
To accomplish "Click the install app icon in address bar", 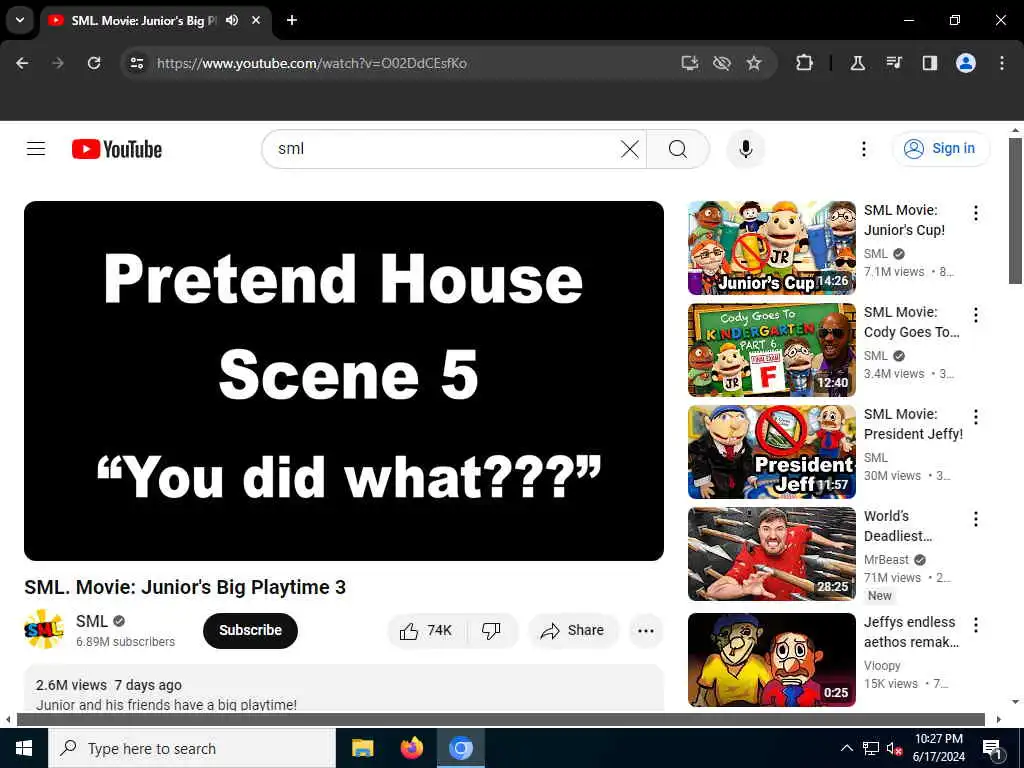I will pyautogui.click(x=690, y=63).
